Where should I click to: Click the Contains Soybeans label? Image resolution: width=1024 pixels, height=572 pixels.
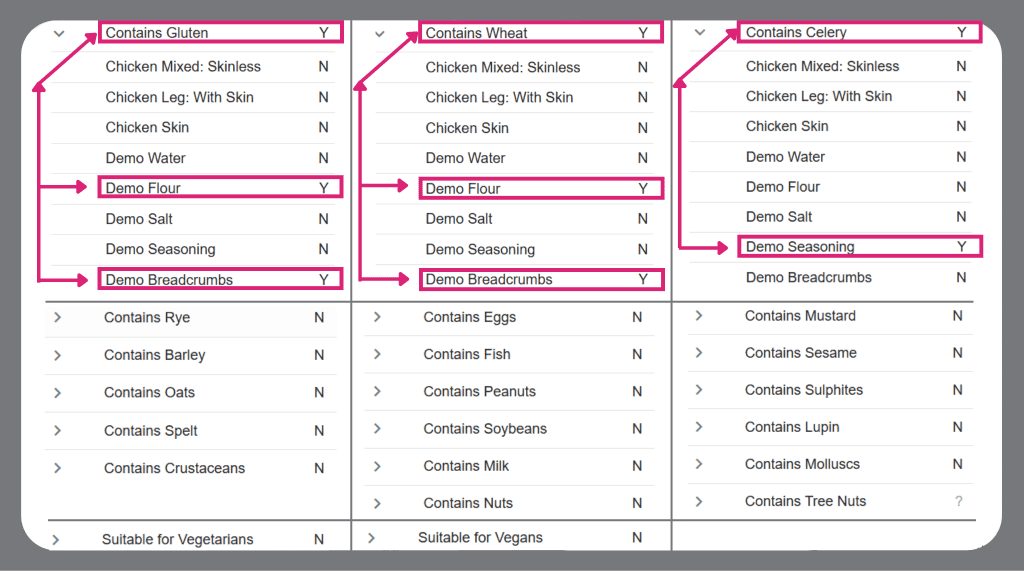pyautogui.click(x=485, y=429)
